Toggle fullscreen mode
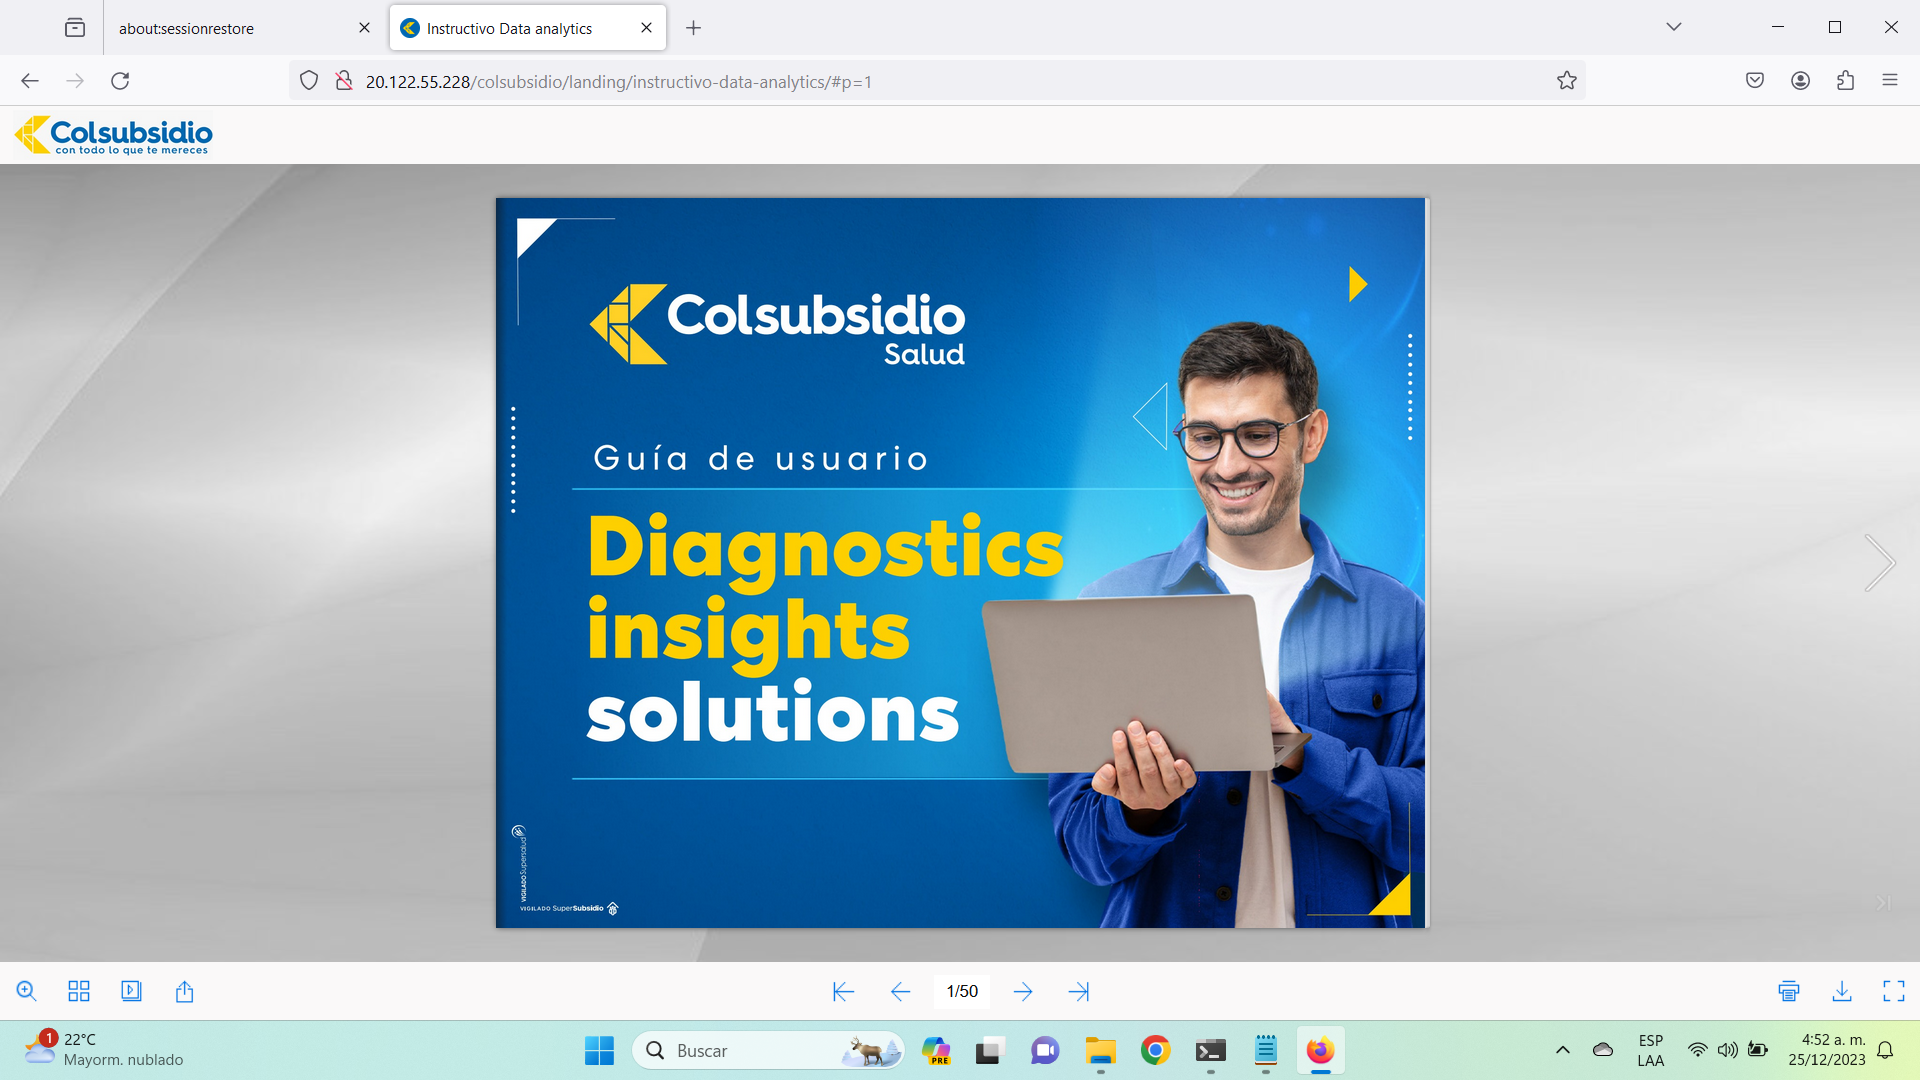 [x=1893, y=991]
